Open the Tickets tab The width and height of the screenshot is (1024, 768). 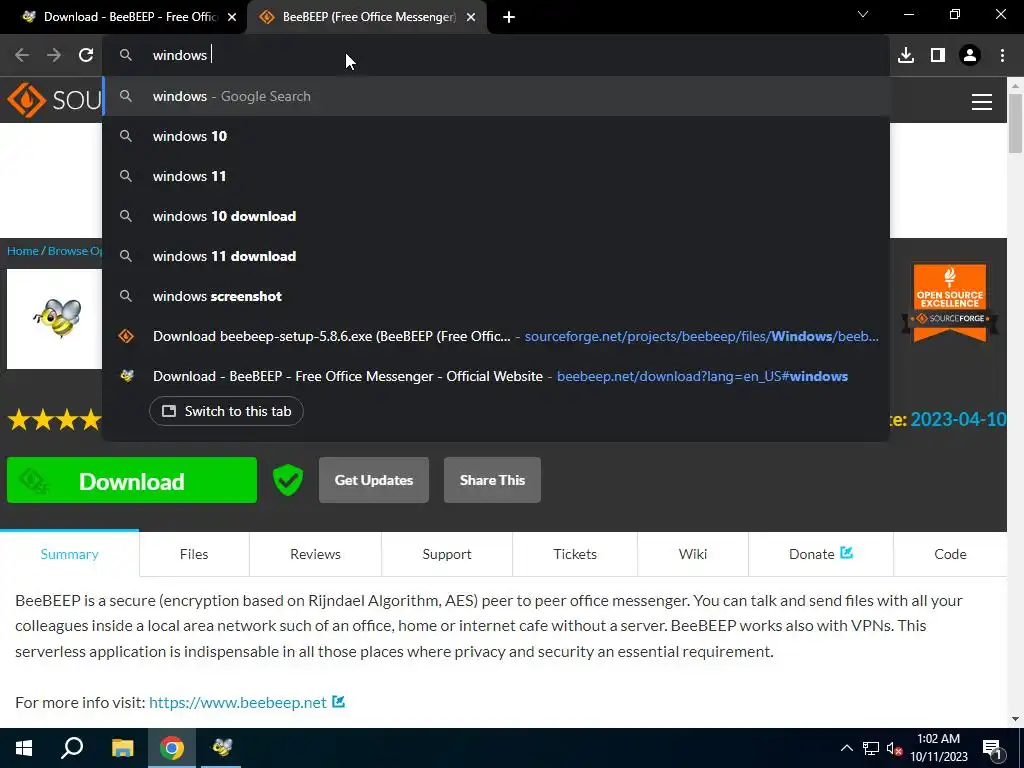point(575,554)
